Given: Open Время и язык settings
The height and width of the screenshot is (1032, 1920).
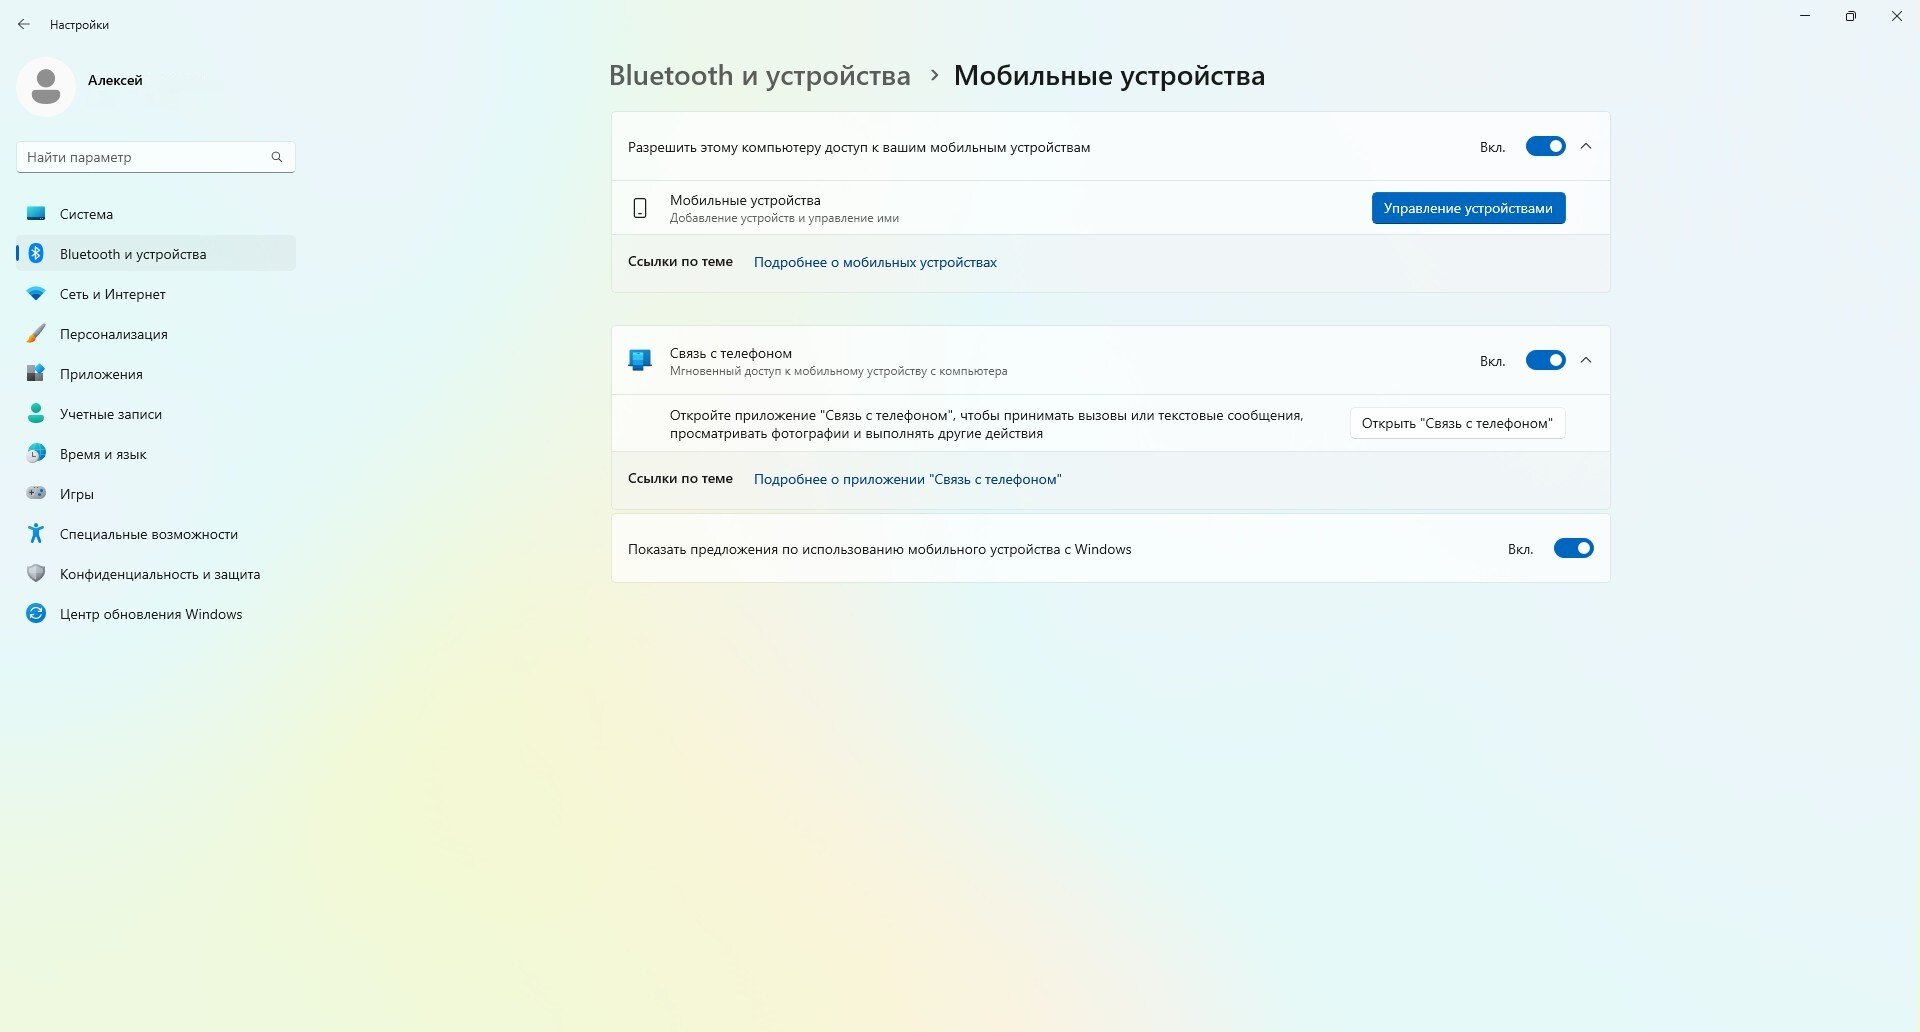Looking at the screenshot, I should [156, 454].
